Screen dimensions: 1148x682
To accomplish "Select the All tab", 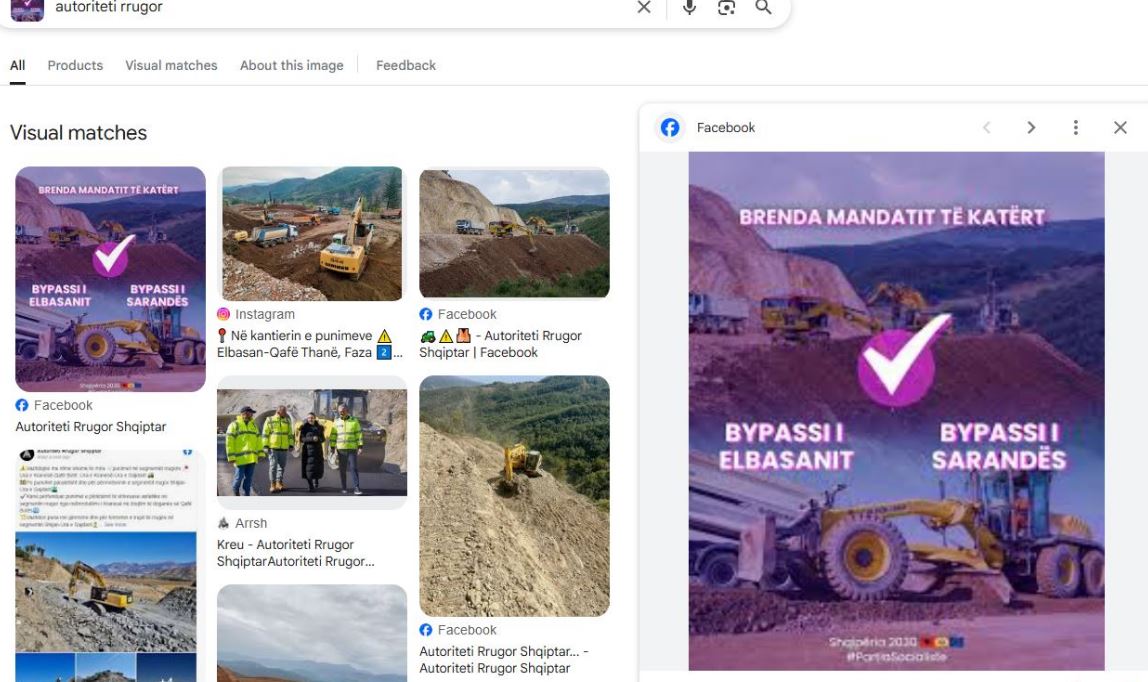I will point(17,65).
